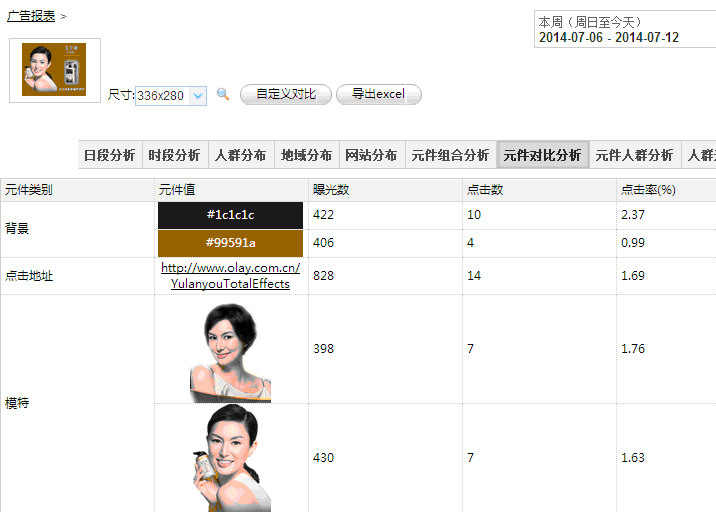Click the 自定义对比 button

[x=286, y=95]
